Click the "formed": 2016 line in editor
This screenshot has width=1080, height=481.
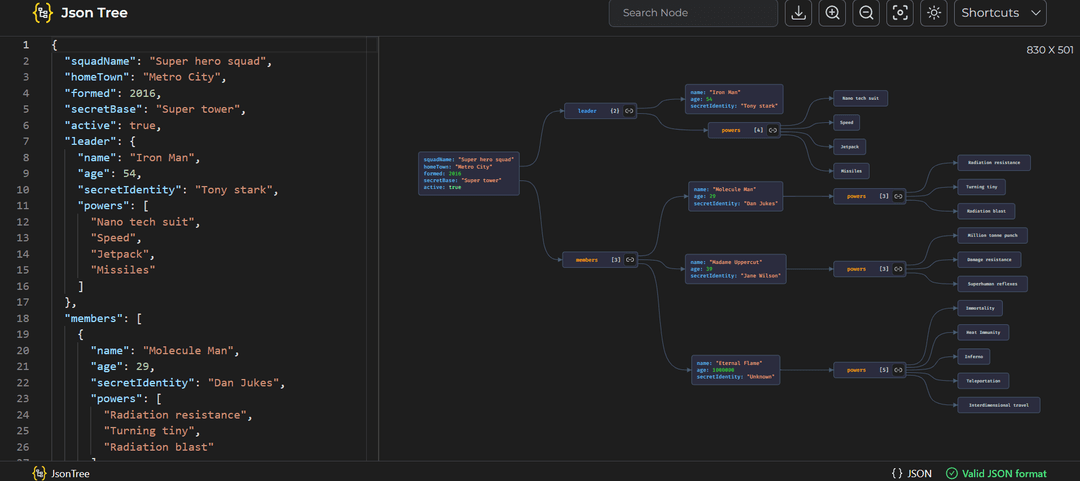click(113, 93)
